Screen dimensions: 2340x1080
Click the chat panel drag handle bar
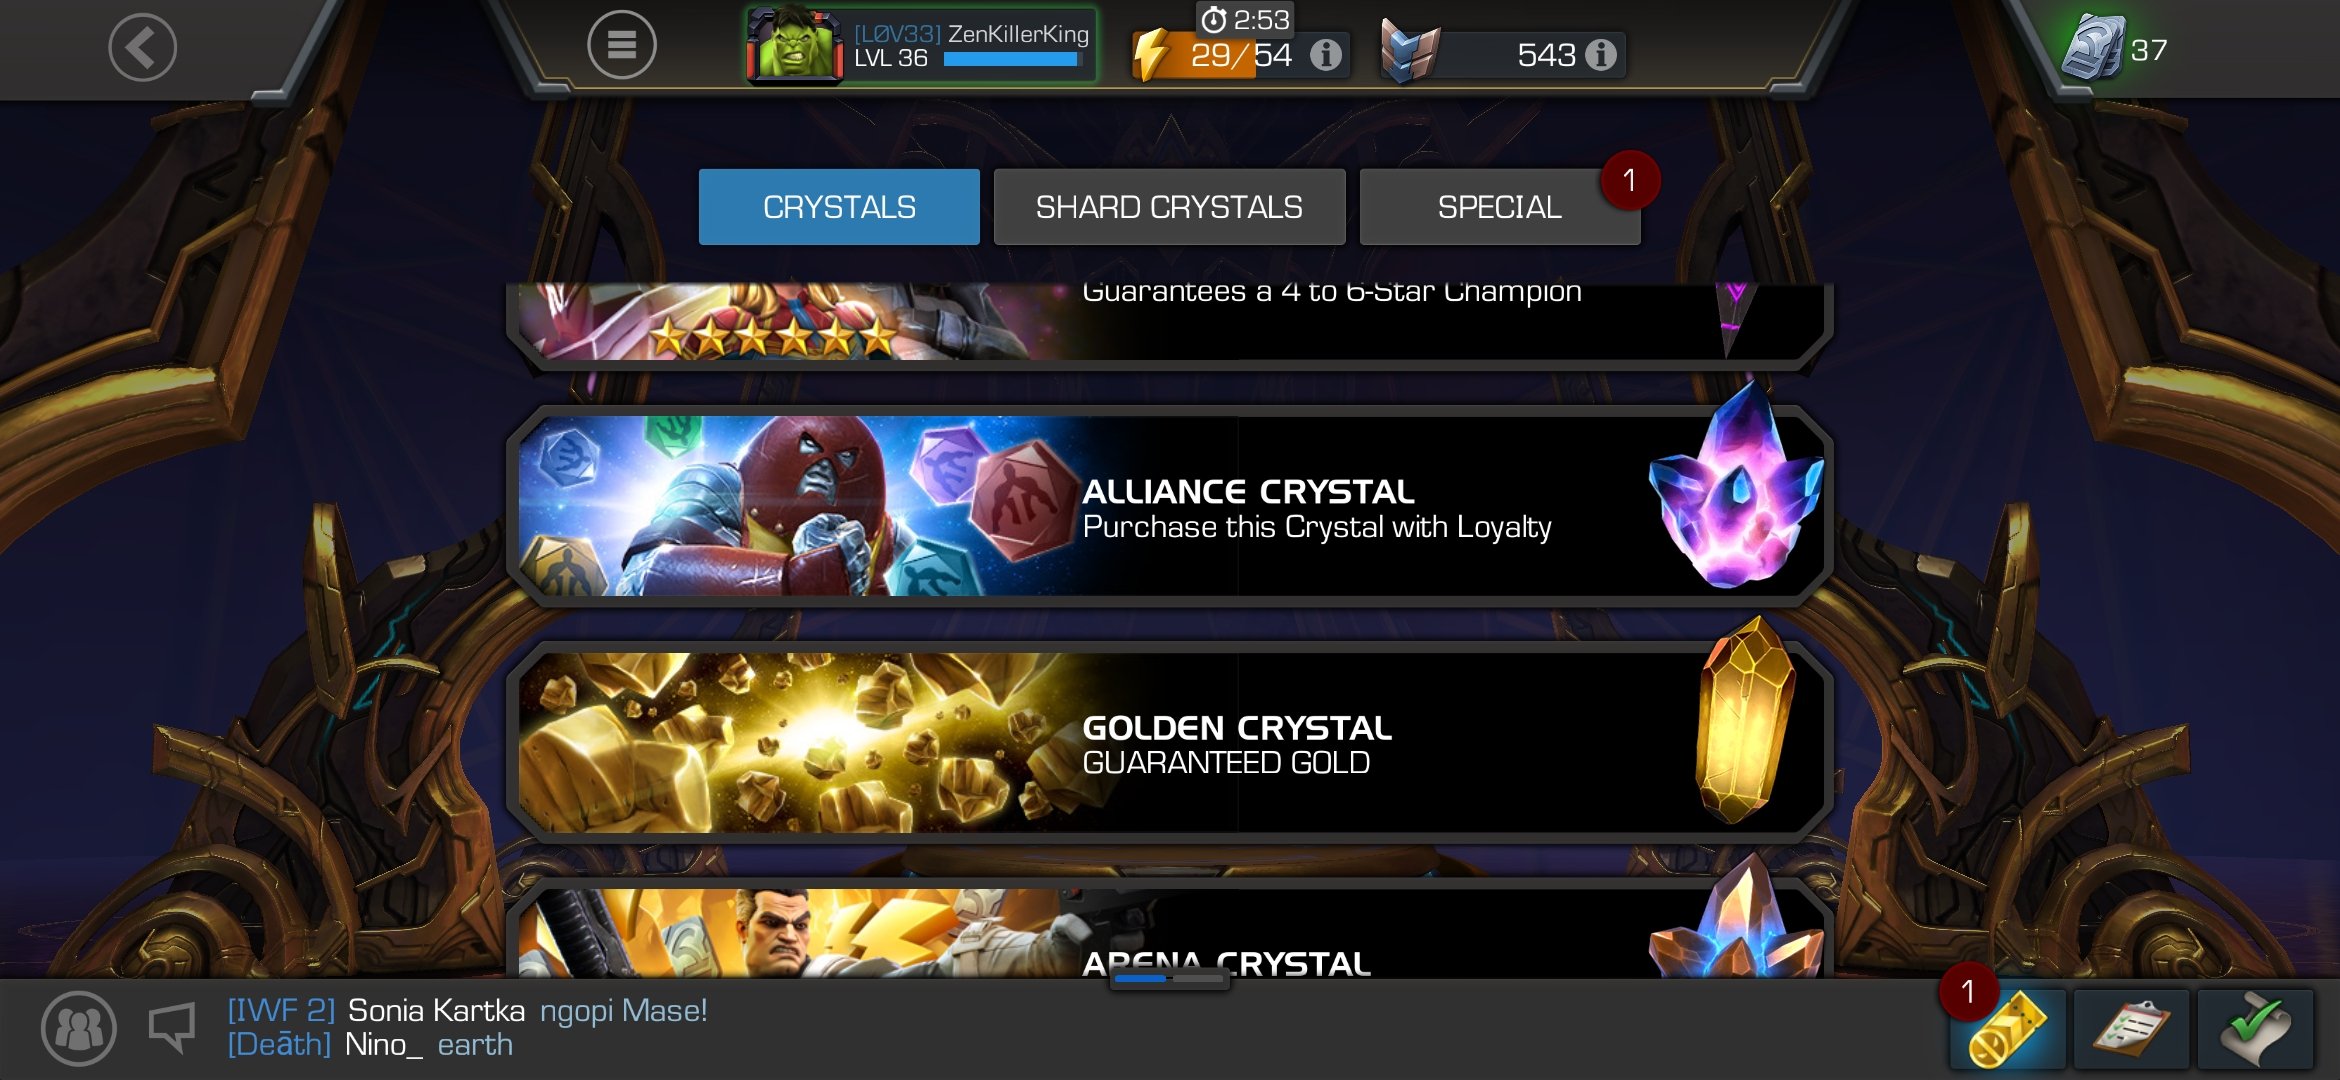click(1169, 979)
